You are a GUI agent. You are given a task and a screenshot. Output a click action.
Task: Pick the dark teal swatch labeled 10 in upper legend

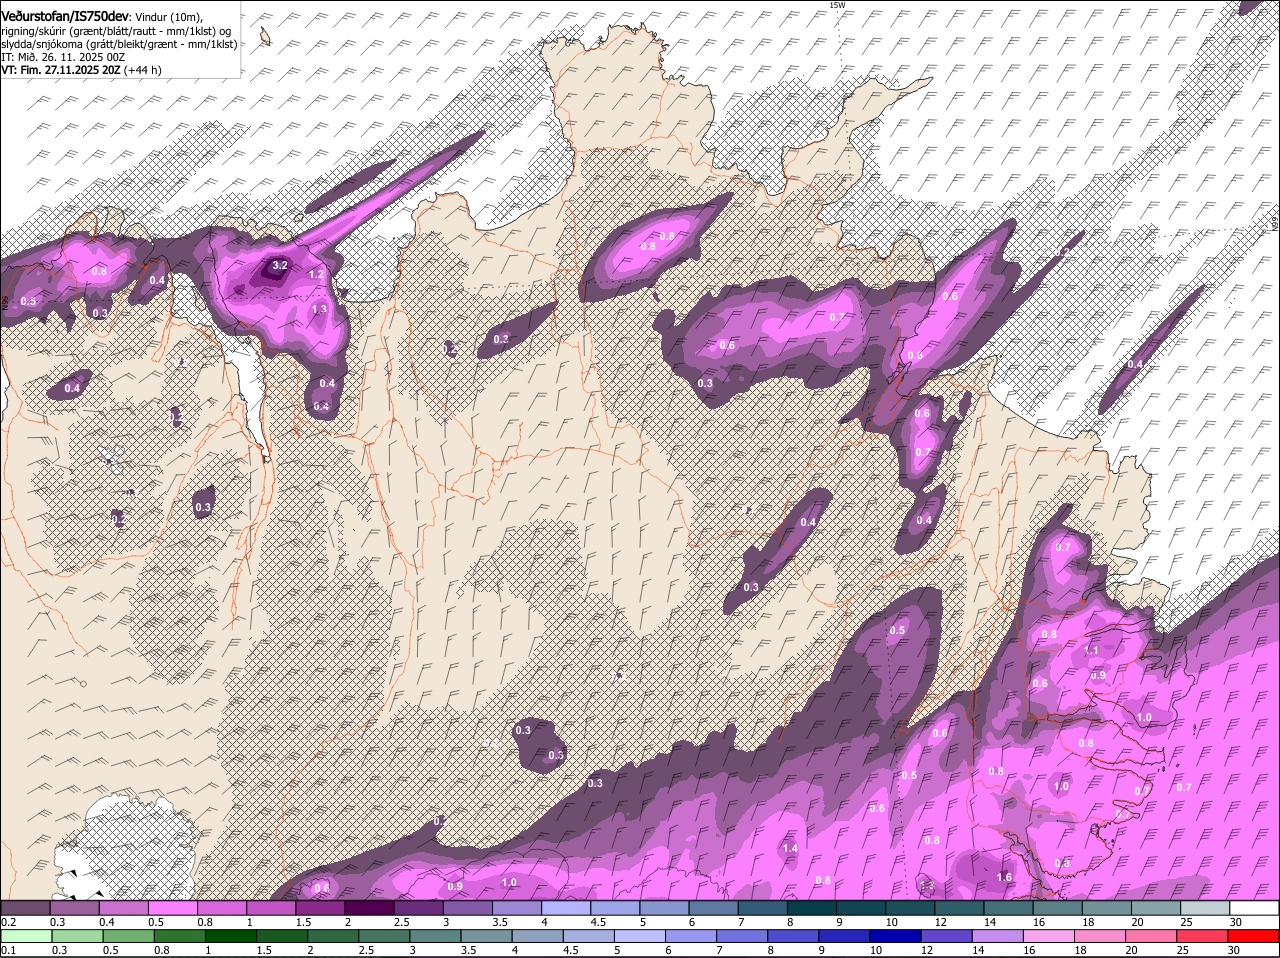[910, 908]
